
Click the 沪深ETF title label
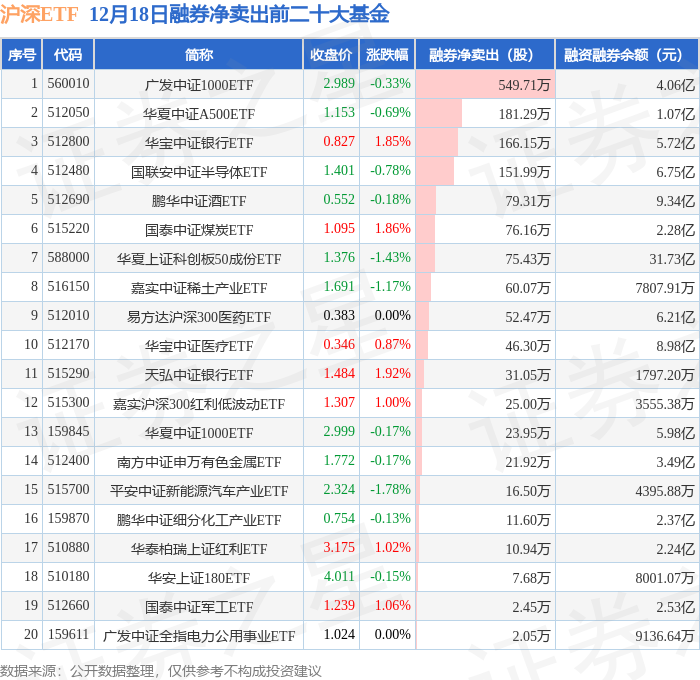39,14
